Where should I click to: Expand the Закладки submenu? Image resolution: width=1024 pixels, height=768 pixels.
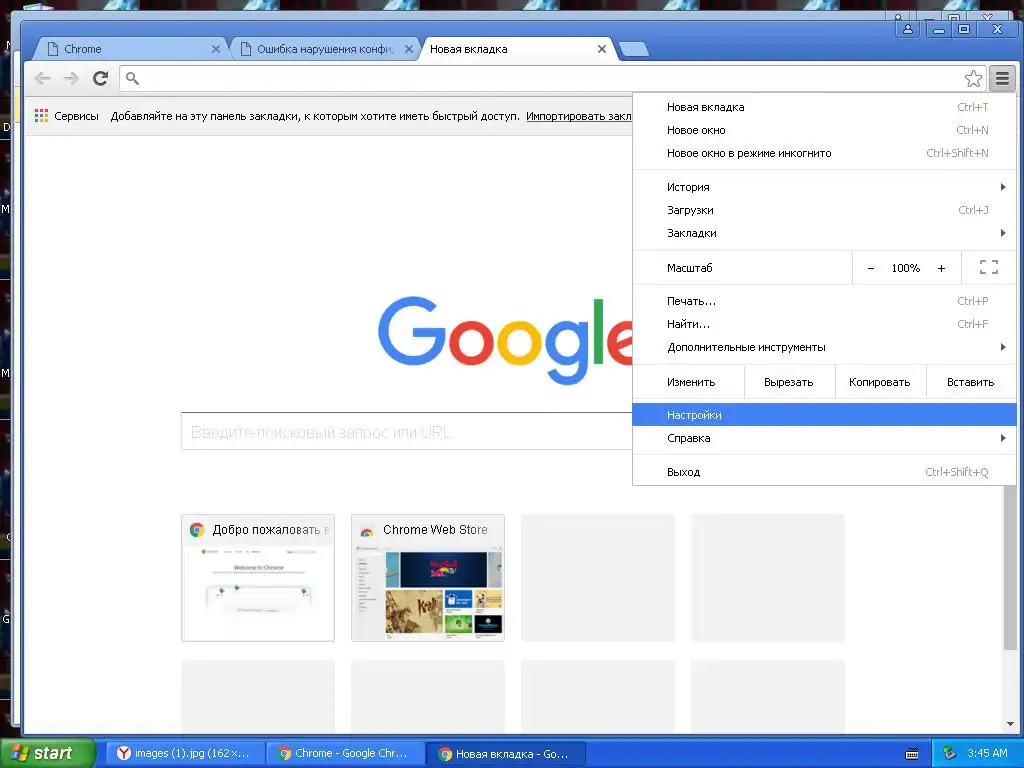pyautogui.click(x=824, y=233)
